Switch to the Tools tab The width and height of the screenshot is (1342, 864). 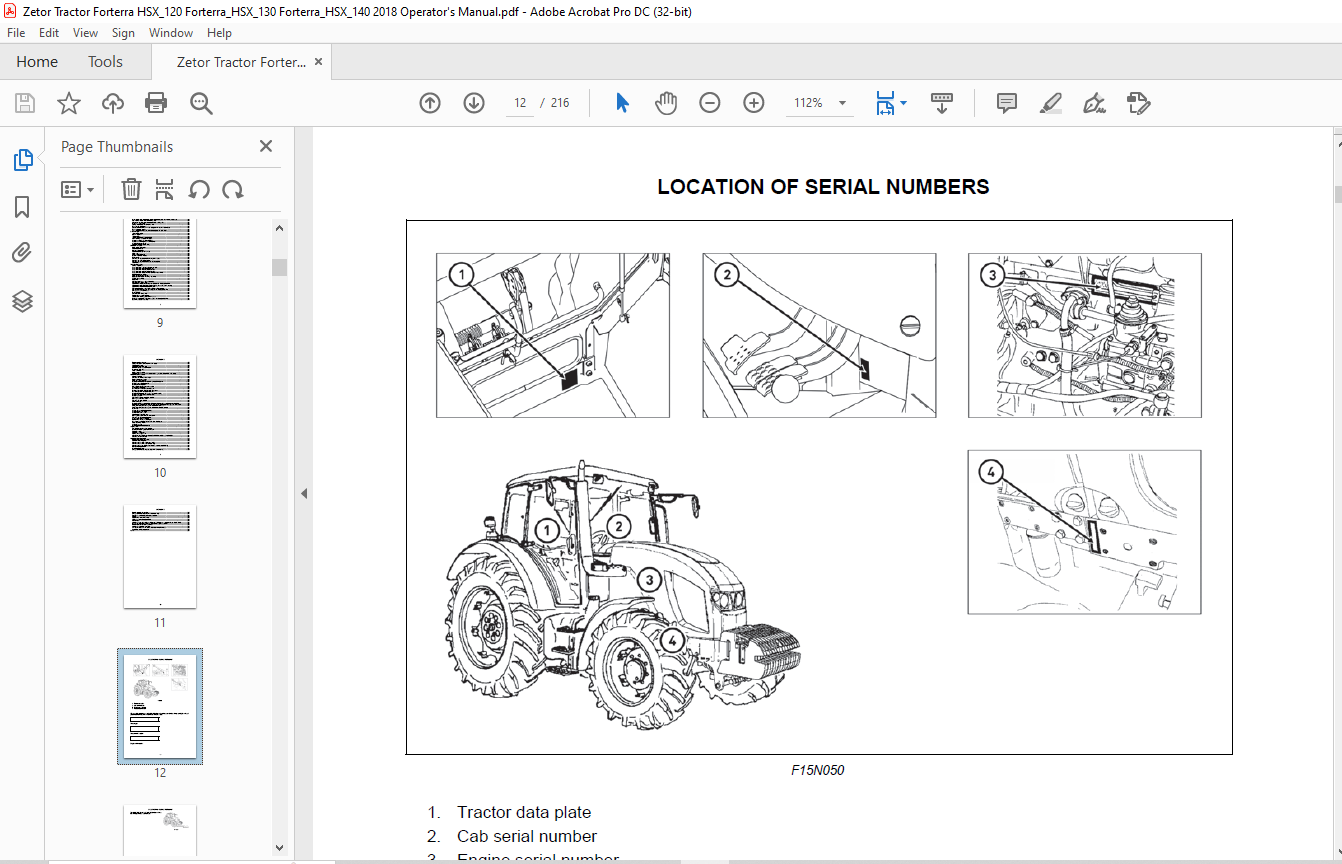click(x=105, y=62)
